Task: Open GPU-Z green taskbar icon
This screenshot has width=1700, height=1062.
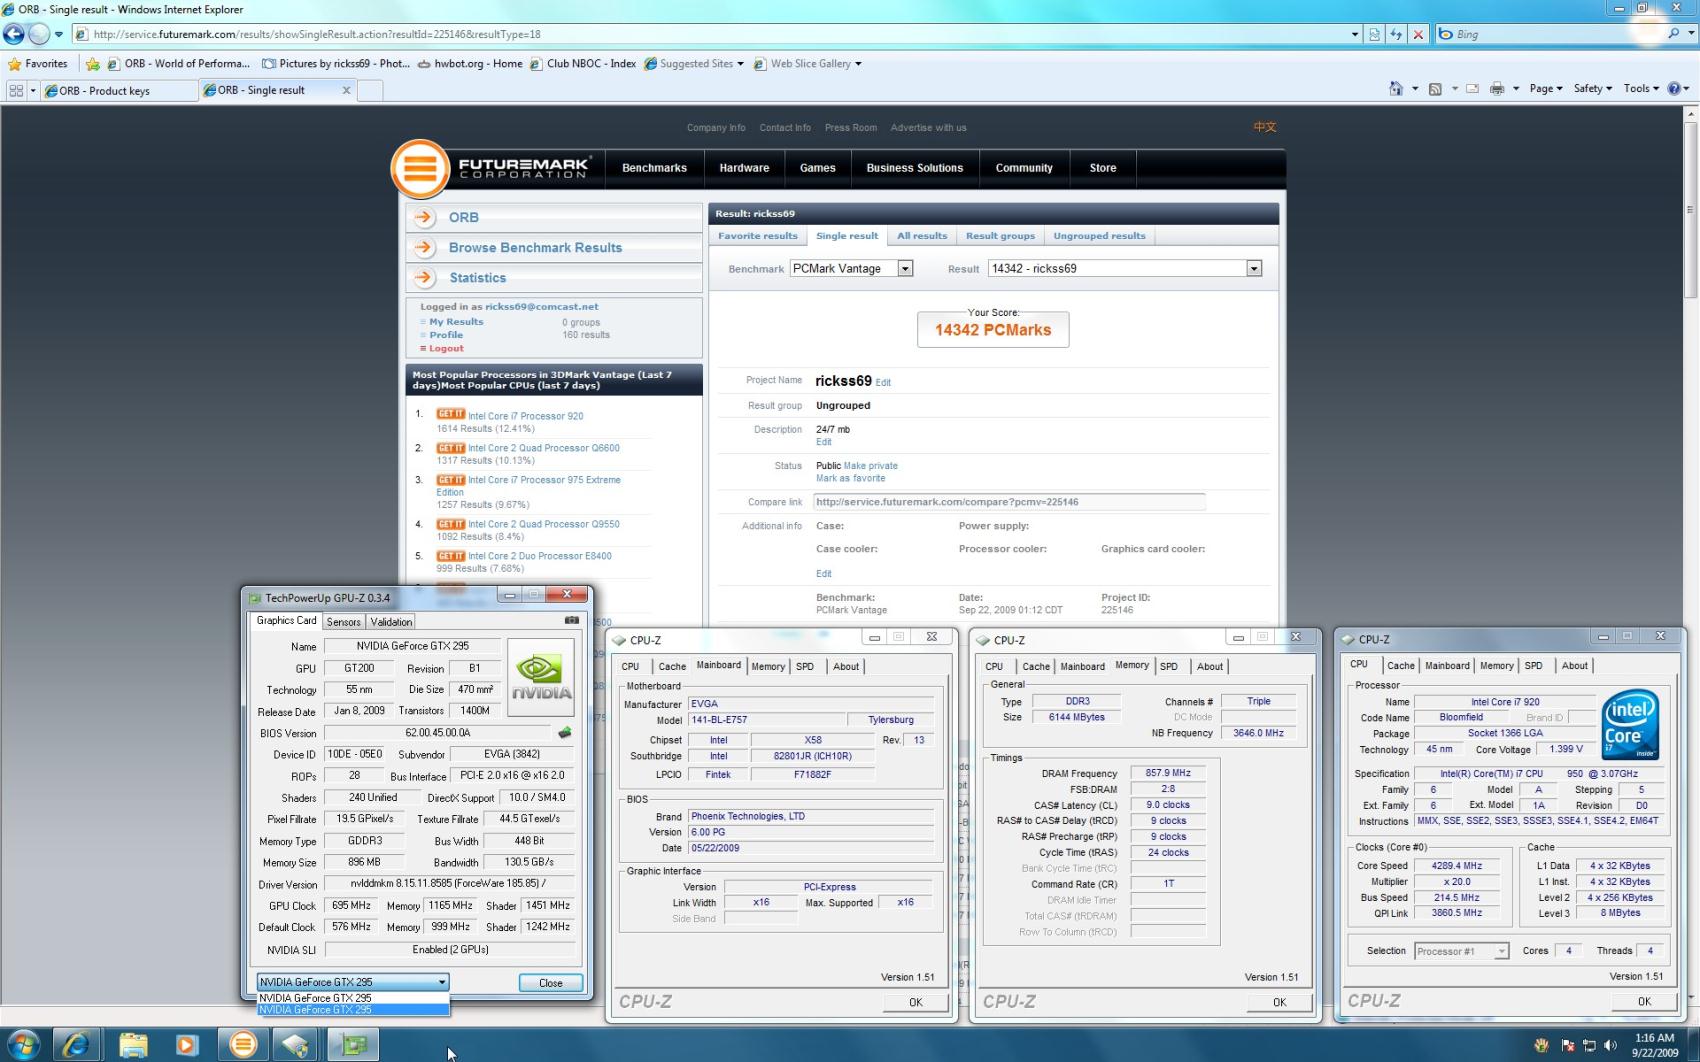Action: pos(354,1045)
